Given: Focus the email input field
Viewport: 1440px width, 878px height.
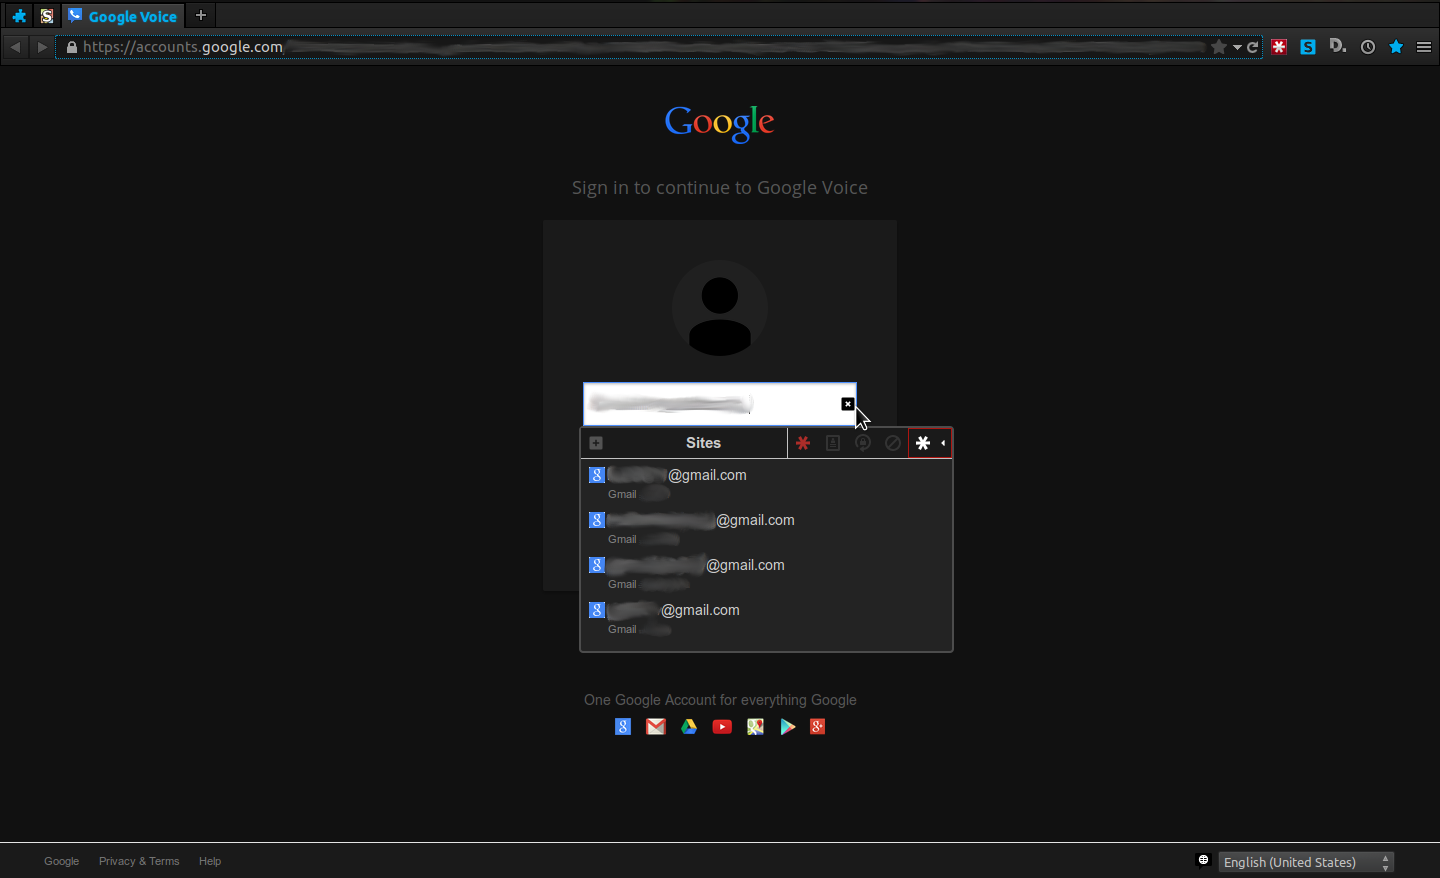Looking at the screenshot, I should [720, 404].
